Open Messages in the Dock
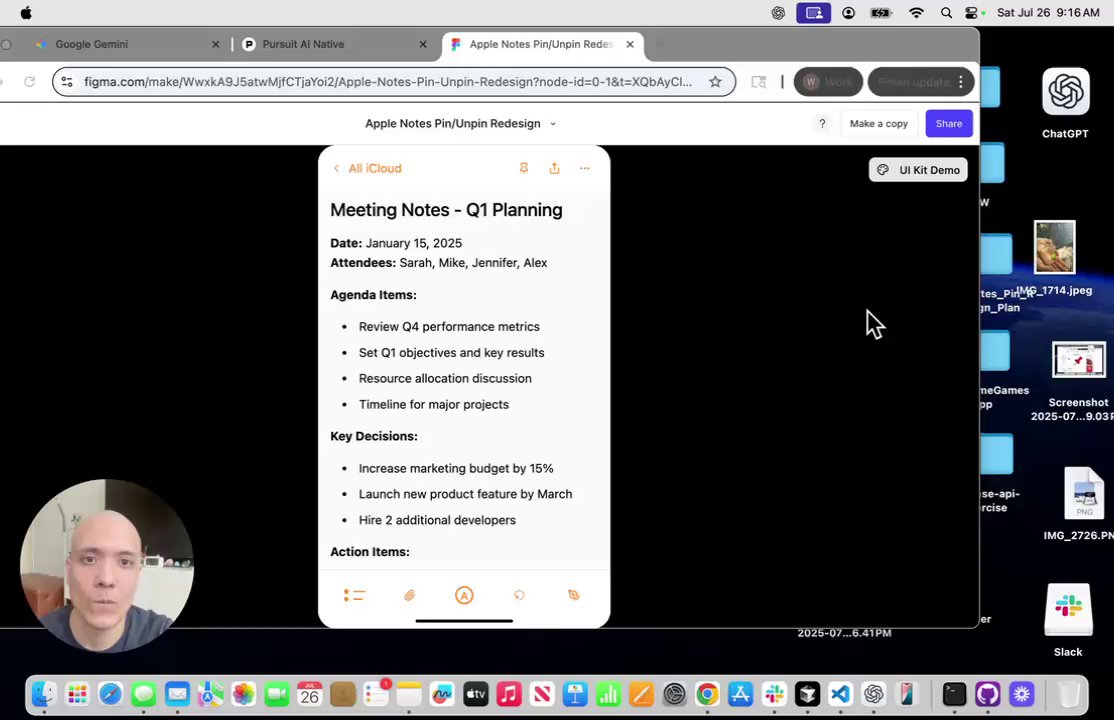Image resolution: width=1114 pixels, height=720 pixels. 144,694
